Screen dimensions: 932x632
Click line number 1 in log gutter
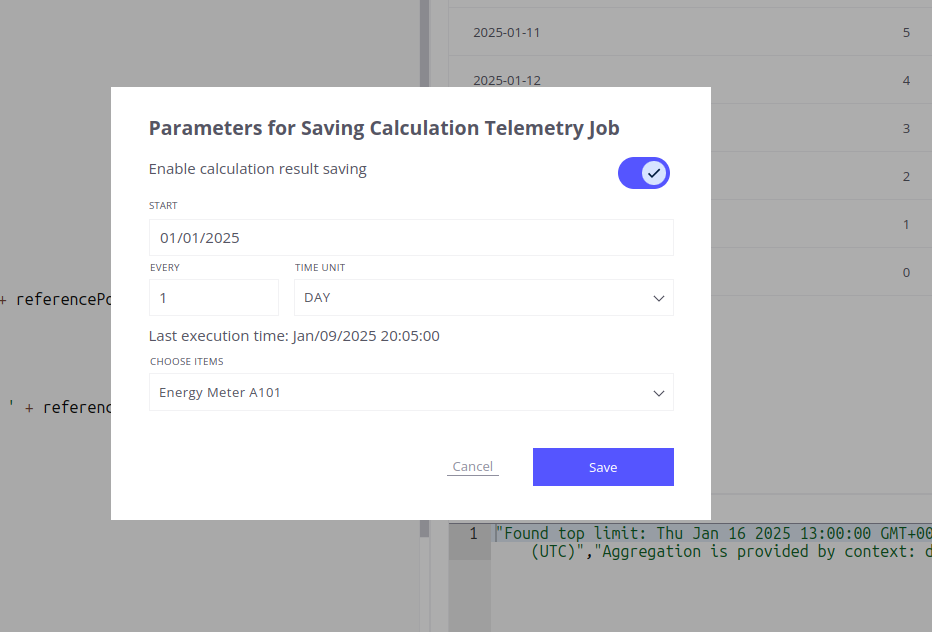tap(473, 534)
